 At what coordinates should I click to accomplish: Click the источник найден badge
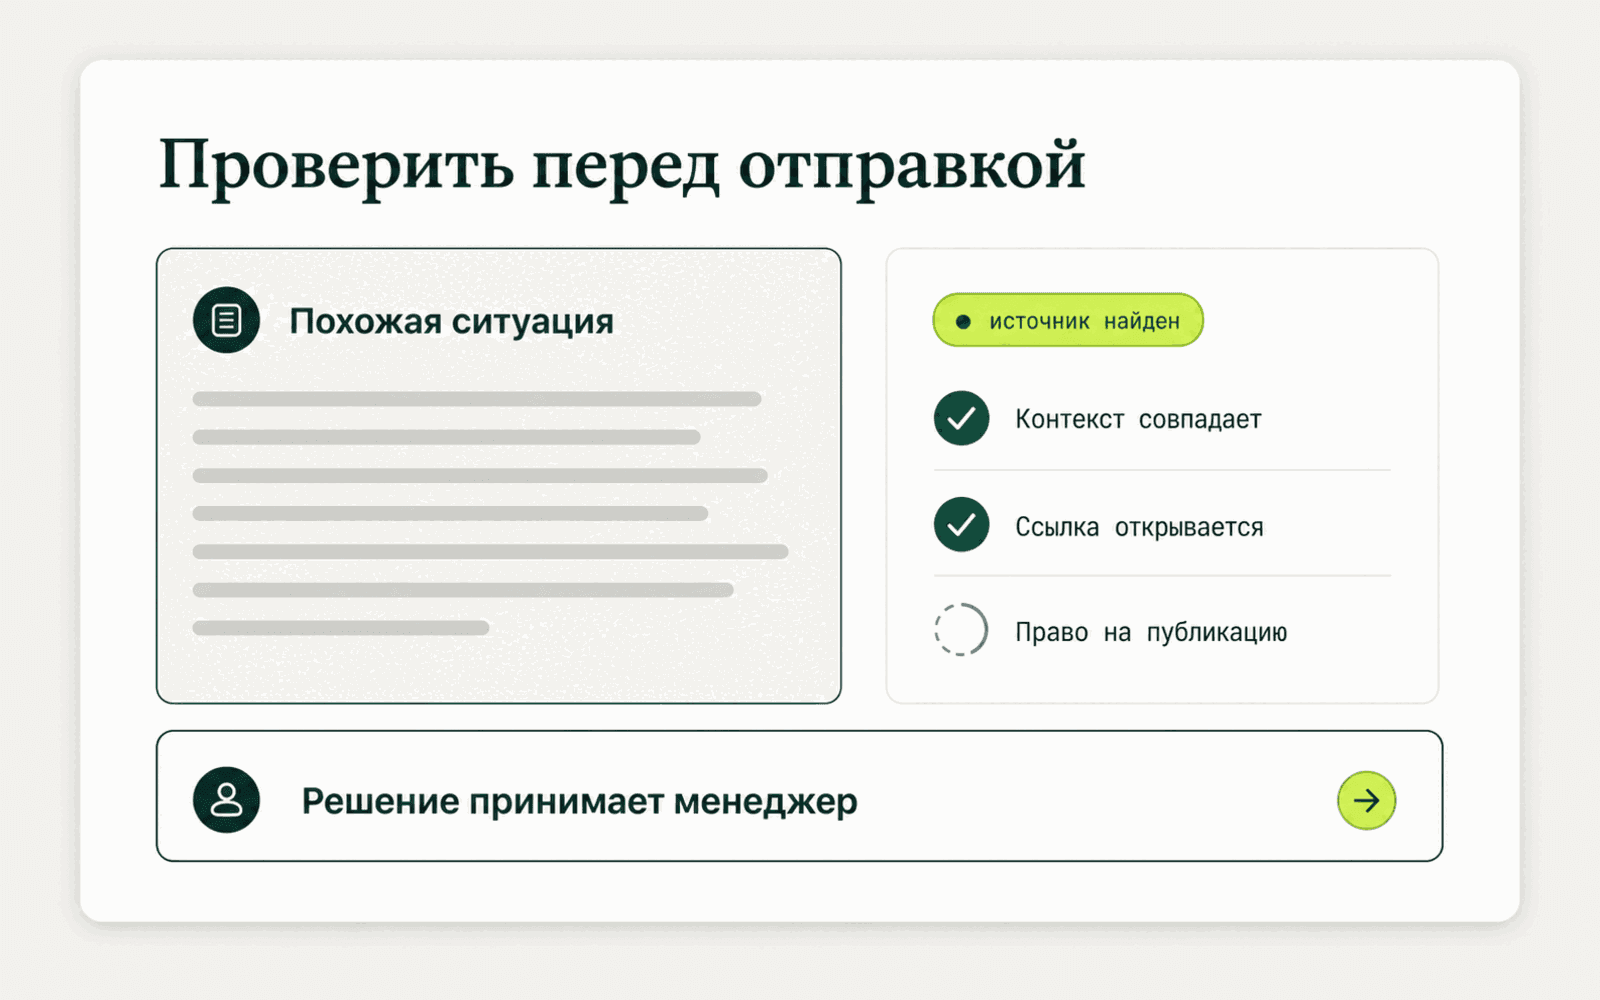[x=1068, y=320]
